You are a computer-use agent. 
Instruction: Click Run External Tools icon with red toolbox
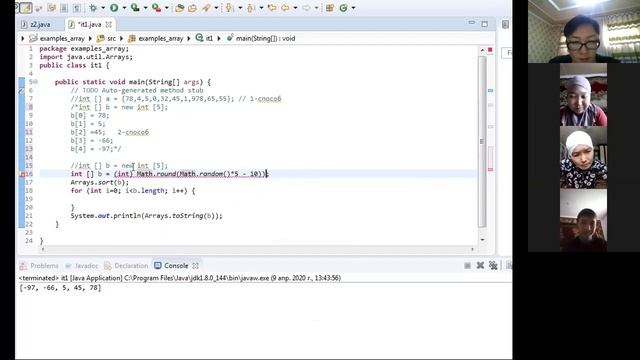[156, 8]
